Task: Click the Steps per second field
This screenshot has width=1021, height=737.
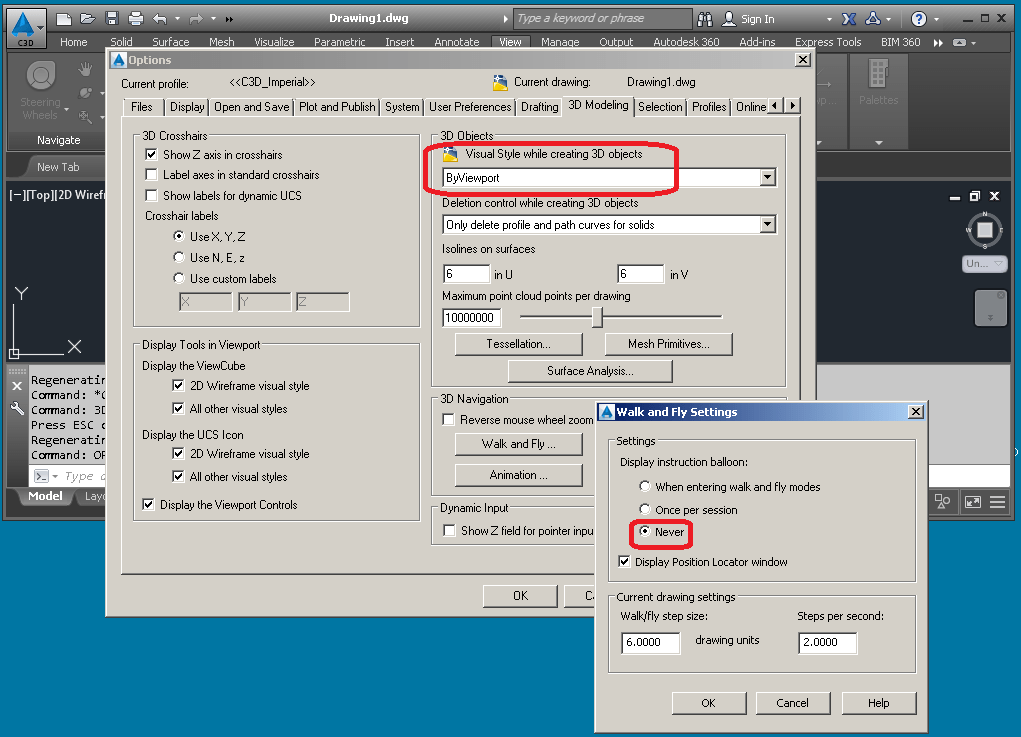Action: tap(828, 643)
